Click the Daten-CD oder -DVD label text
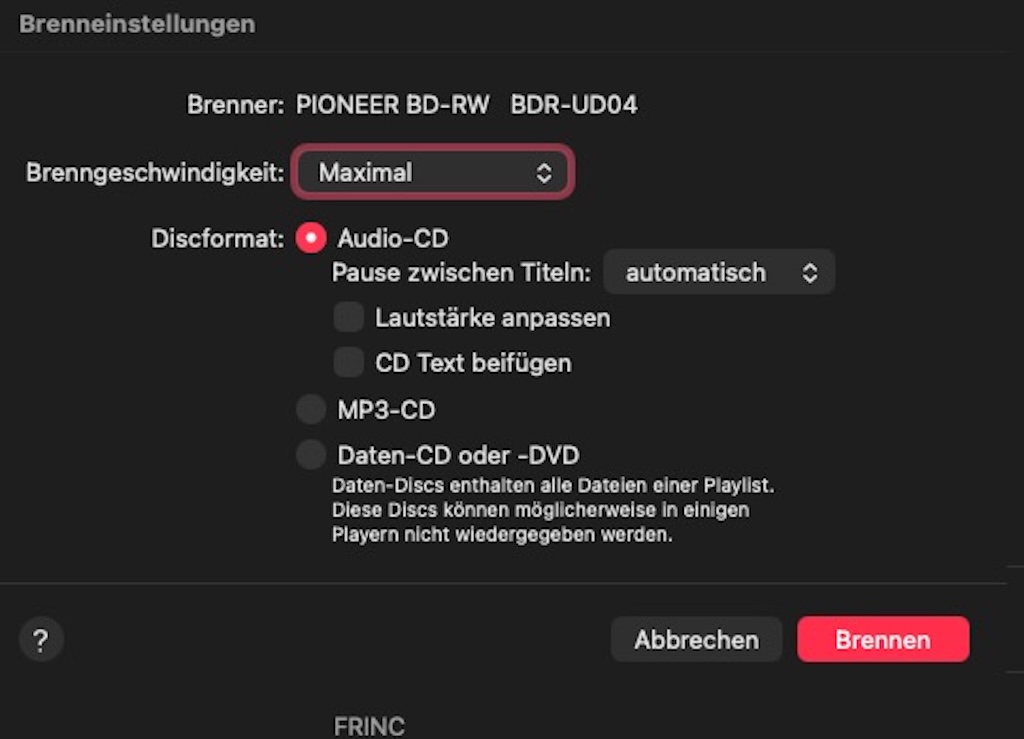Viewport: 1024px width, 739px height. [458, 456]
